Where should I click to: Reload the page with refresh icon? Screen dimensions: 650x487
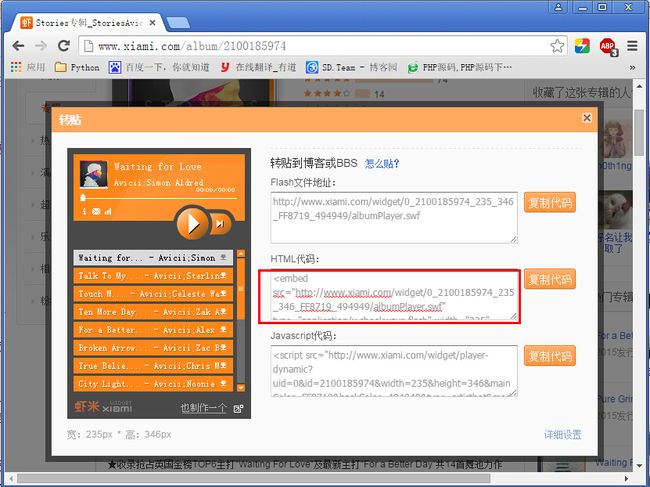click(x=64, y=46)
